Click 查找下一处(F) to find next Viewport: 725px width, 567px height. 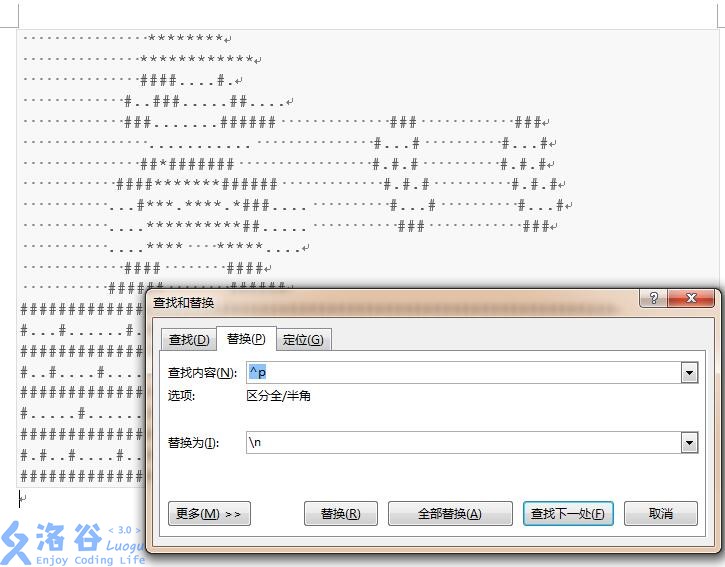pyautogui.click(x=567, y=514)
